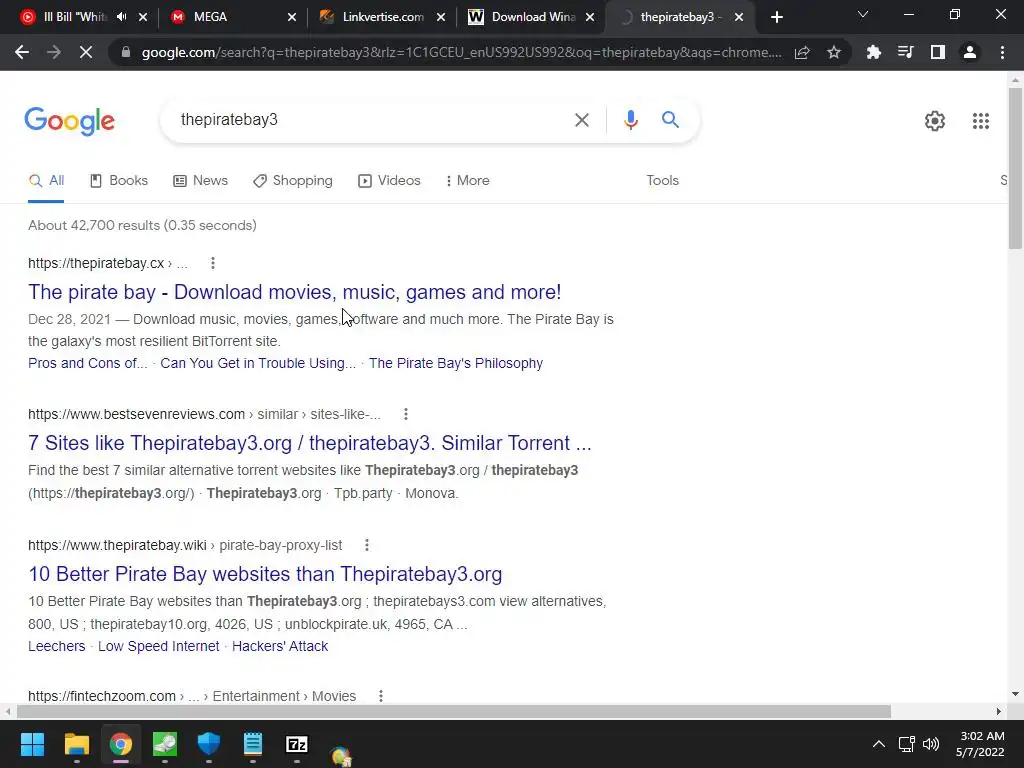Open 7 Sites like Thepiratebay3.org result
This screenshot has height=768, width=1024.
310,443
